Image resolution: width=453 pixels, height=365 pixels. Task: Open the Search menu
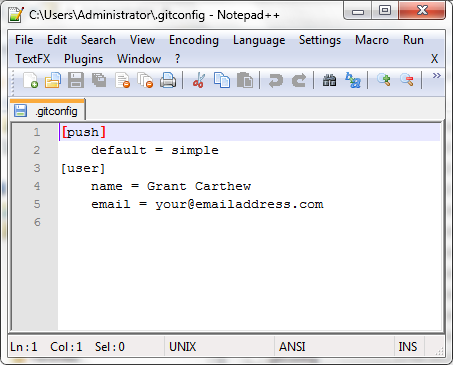click(98, 40)
